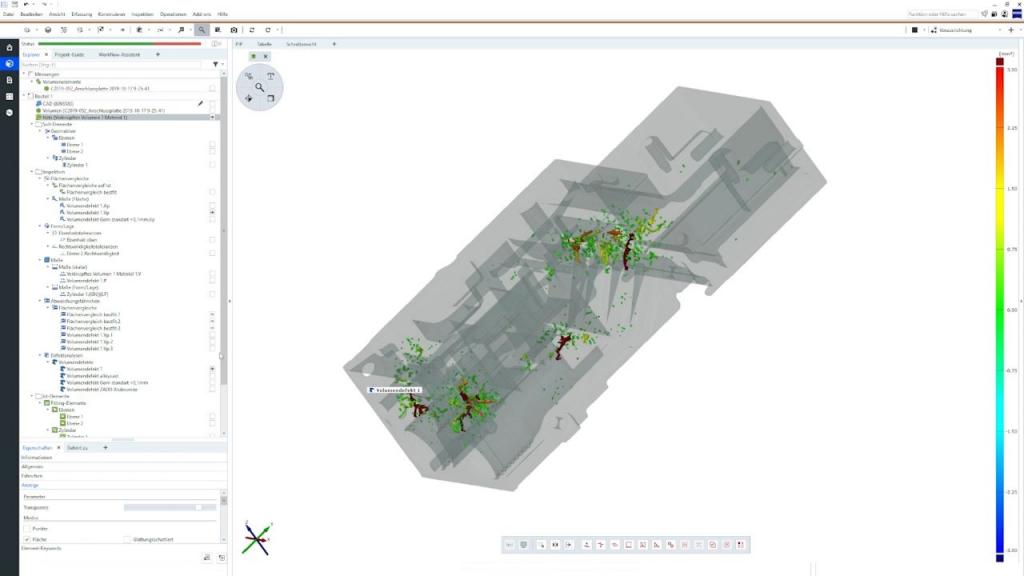Open the camera snapshot tool in the toolbar
Screen dimensions: 1024x576
(235, 31)
